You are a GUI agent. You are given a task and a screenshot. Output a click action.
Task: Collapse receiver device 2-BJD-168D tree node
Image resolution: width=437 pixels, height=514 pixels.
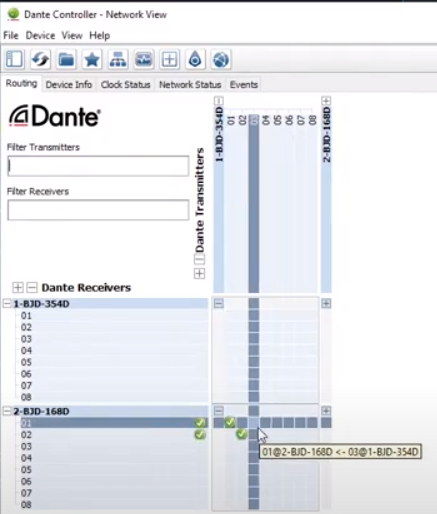pos(7,411)
